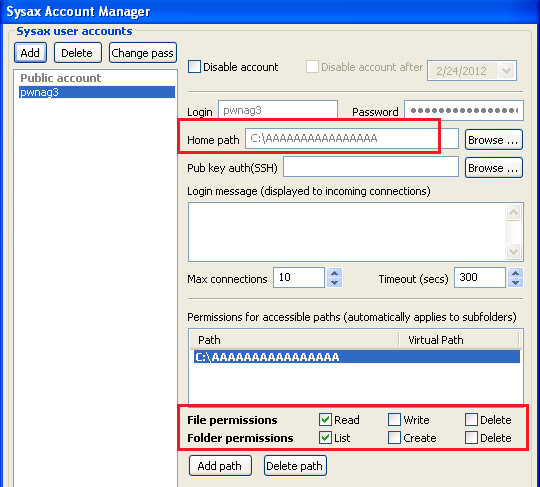540x487 pixels.
Task: Click the Delete path button
Action: [295, 466]
